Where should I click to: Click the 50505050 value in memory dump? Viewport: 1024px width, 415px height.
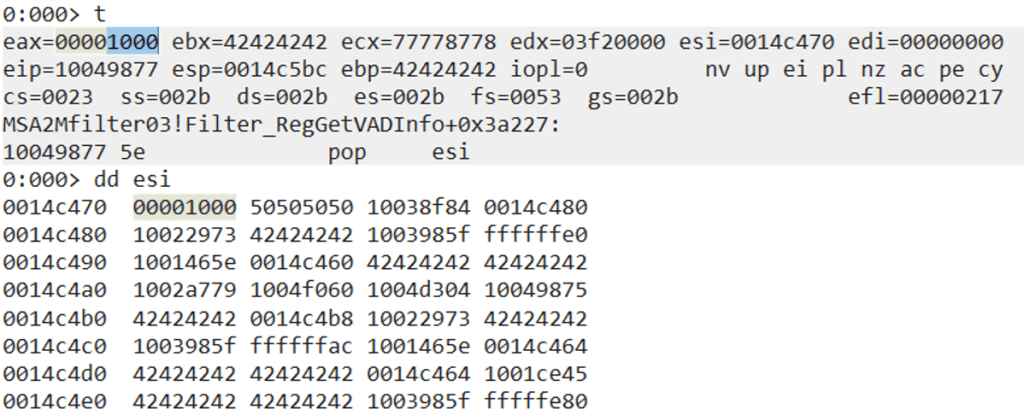pyautogui.click(x=301, y=208)
